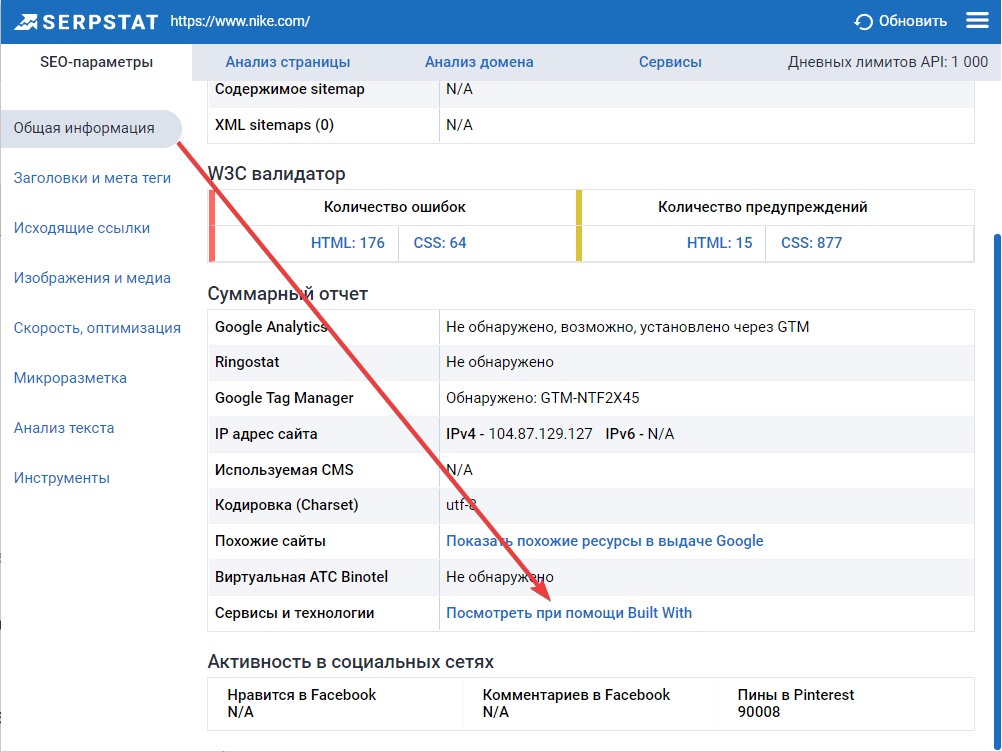Screen dimensions: 1002x752
Task: Click the Суммарный отчет heading
Action: point(288,294)
